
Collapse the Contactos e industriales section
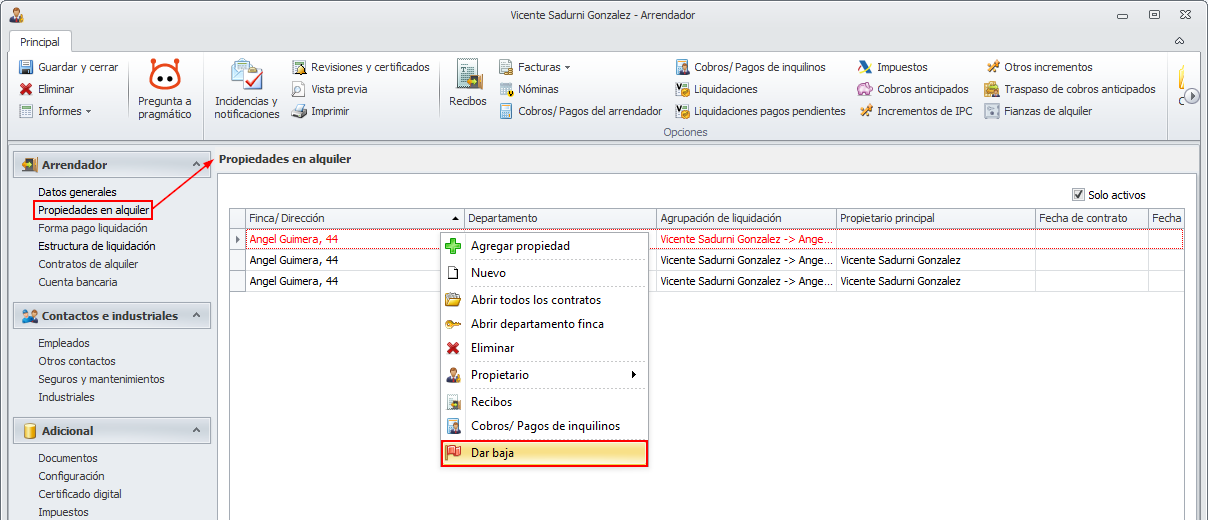[x=197, y=316]
